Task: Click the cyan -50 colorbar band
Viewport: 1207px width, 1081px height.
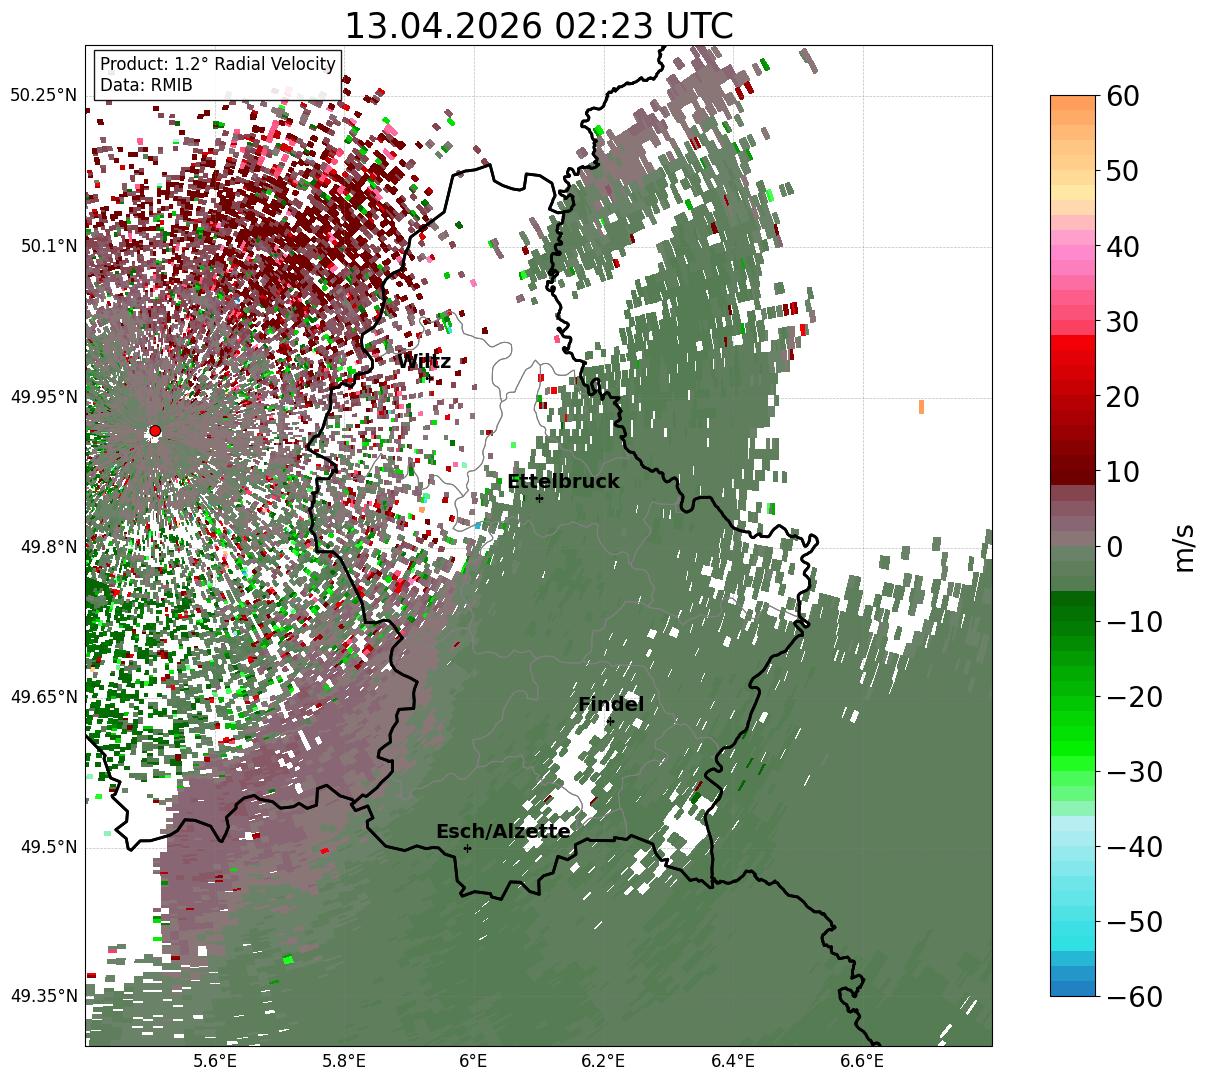Action: pyautogui.click(x=1073, y=921)
